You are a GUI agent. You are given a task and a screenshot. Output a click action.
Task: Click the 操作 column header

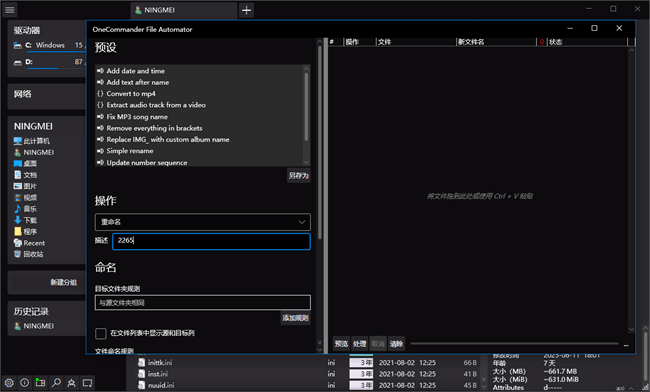pos(359,42)
